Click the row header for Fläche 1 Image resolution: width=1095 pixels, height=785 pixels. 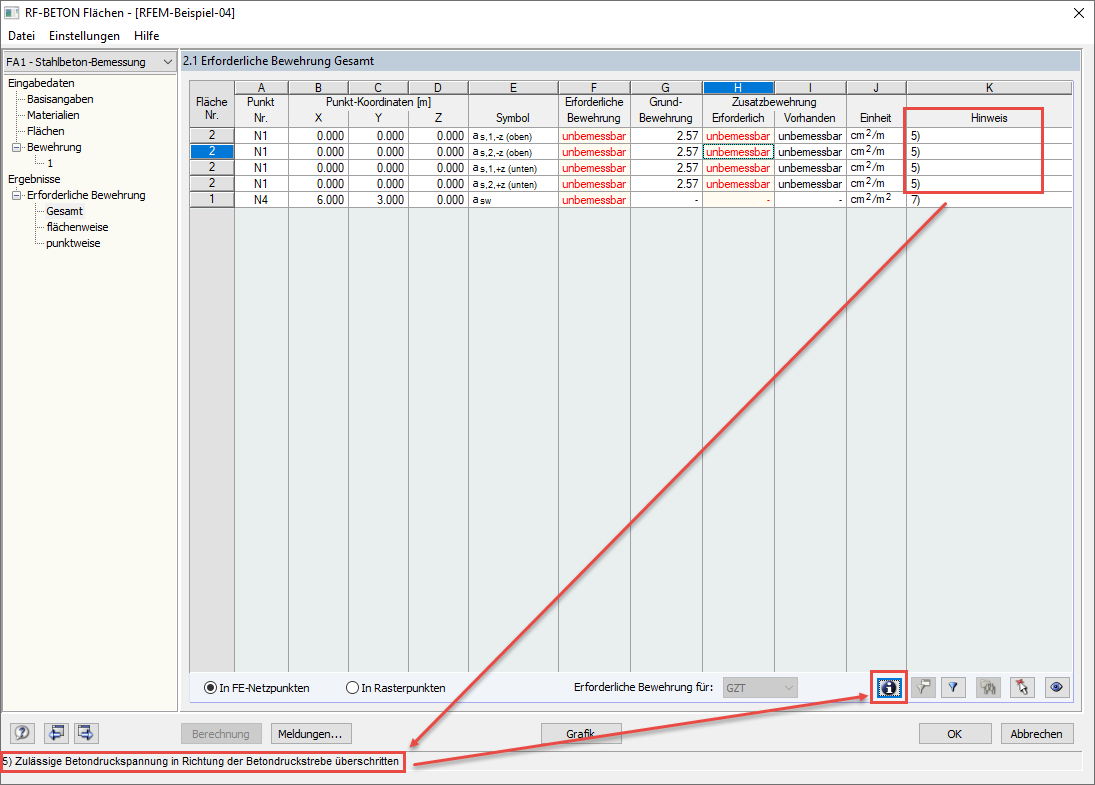(212, 200)
